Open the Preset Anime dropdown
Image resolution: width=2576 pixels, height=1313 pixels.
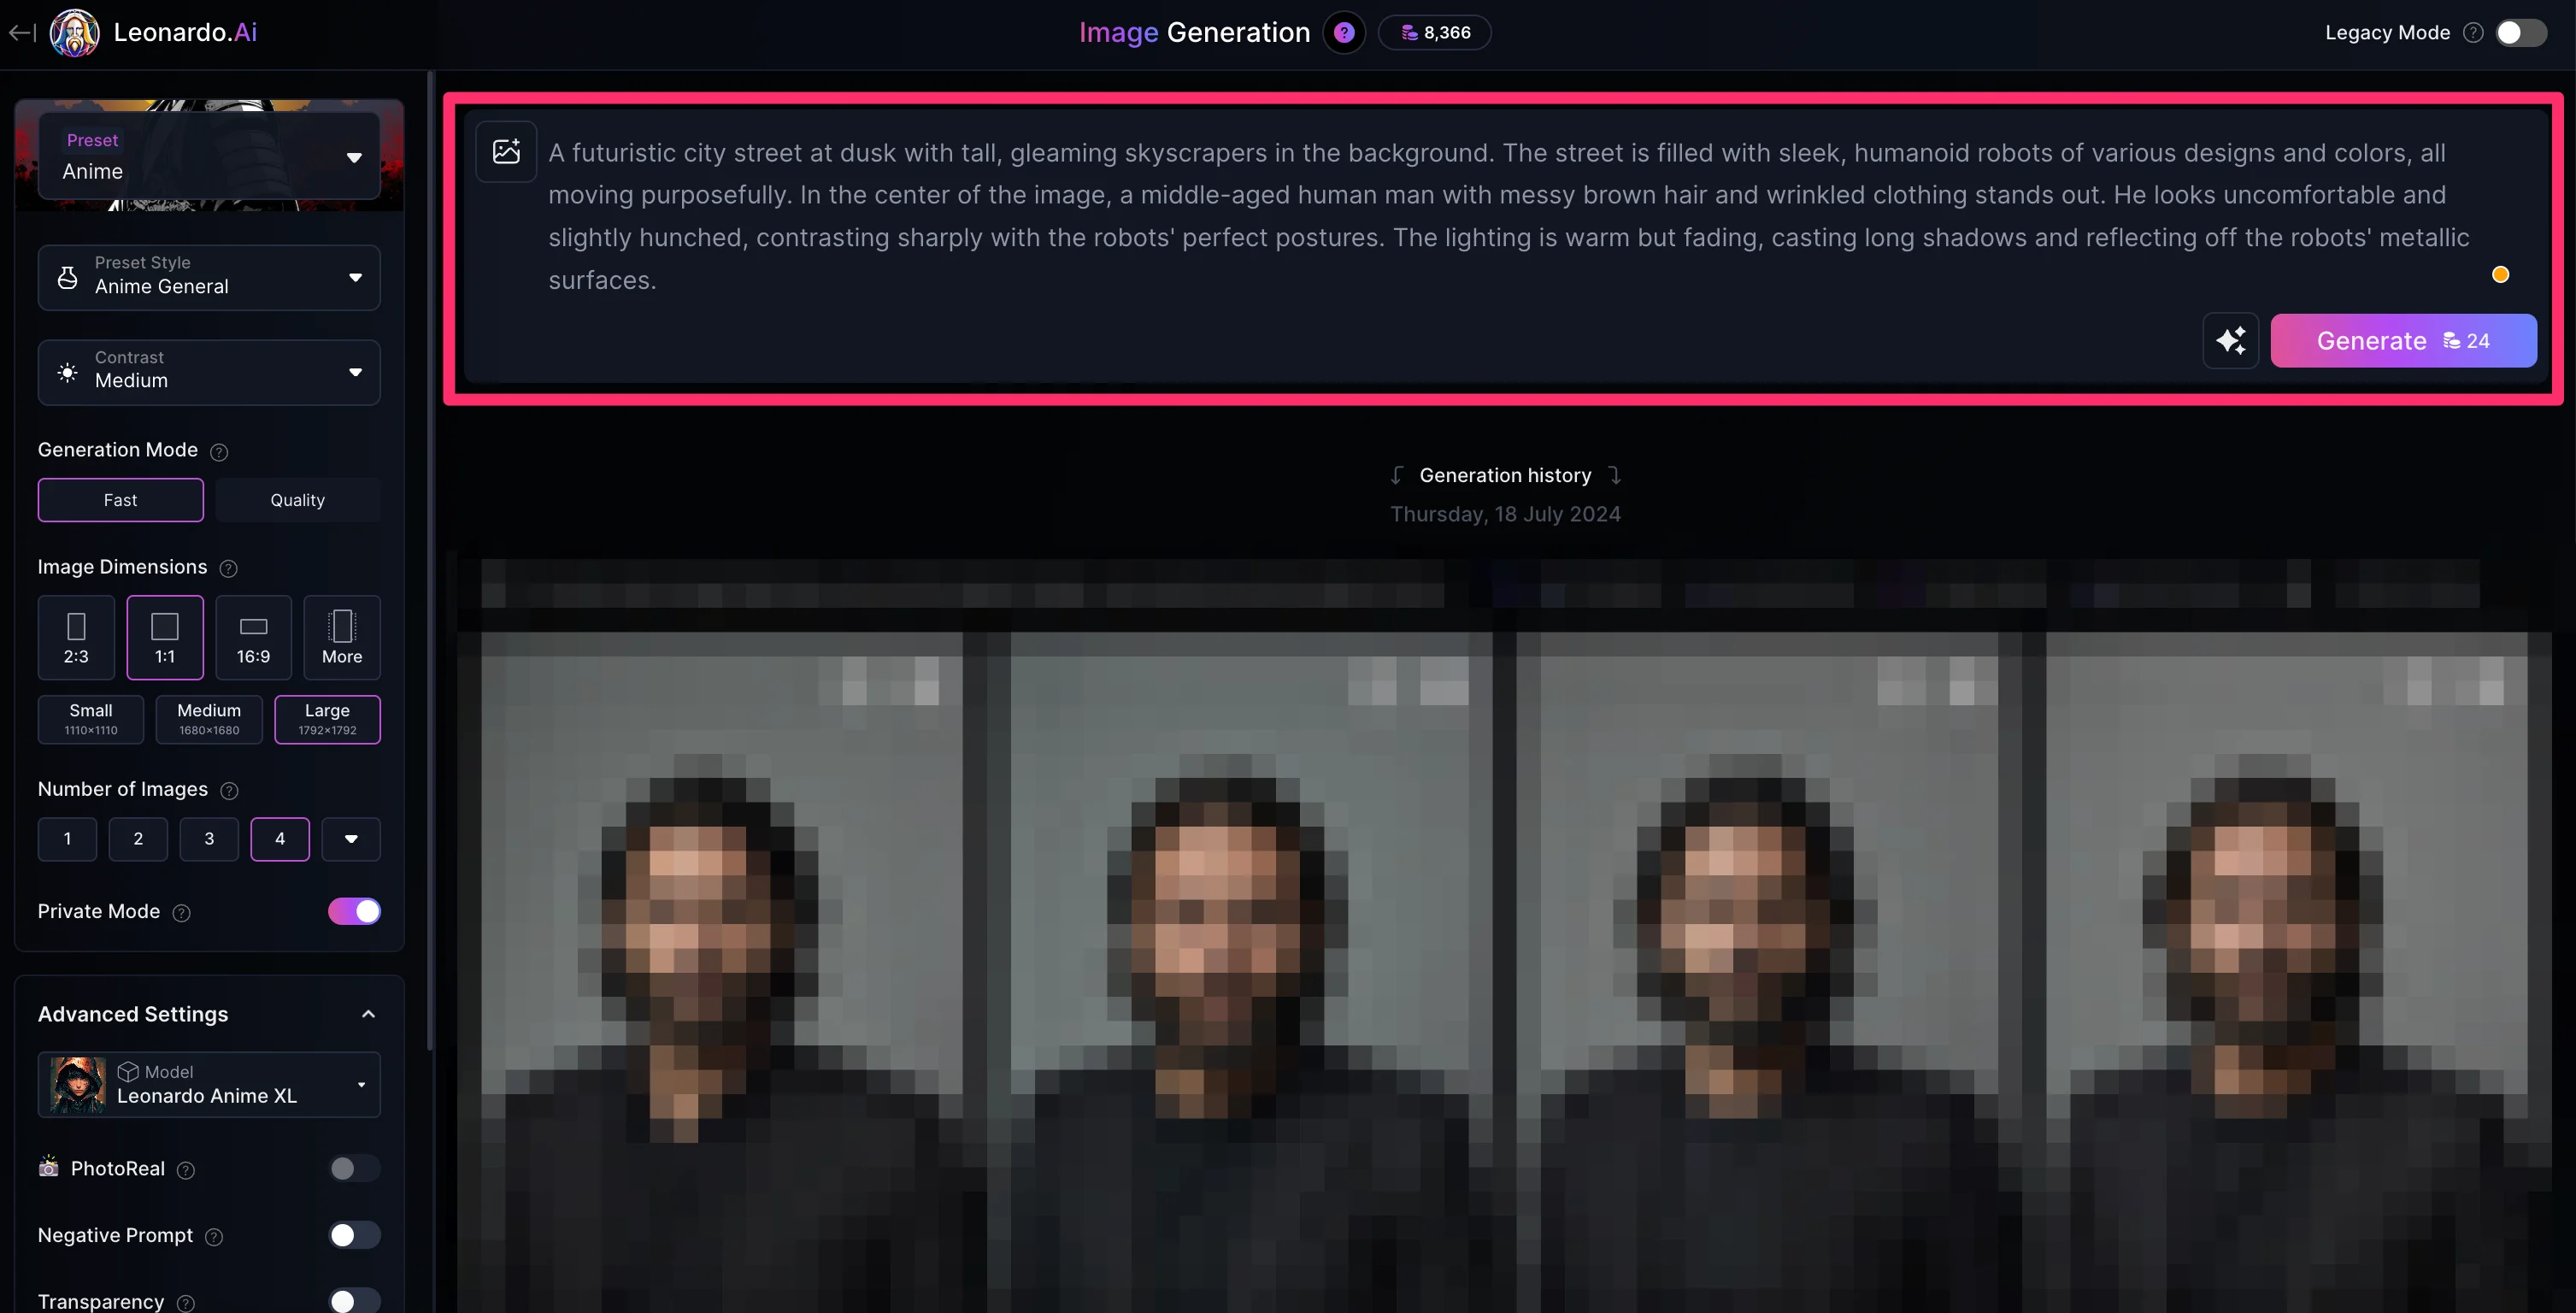pyautogui.click(x=209, y=156)
